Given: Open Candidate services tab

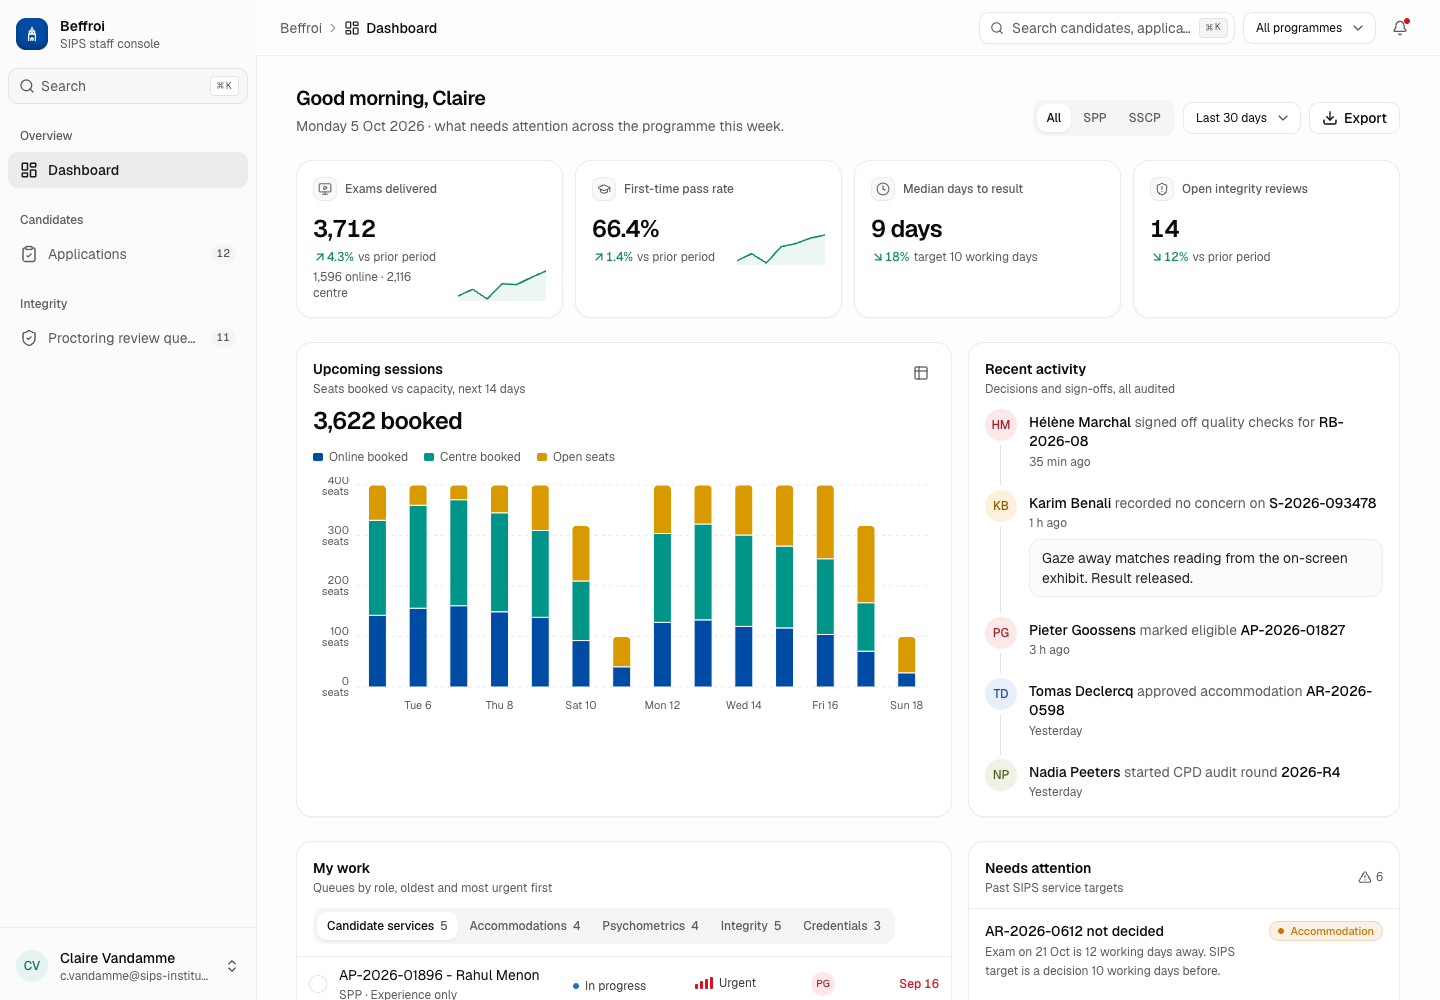Looking at the screenshot, I should click(x=387, y=926).
